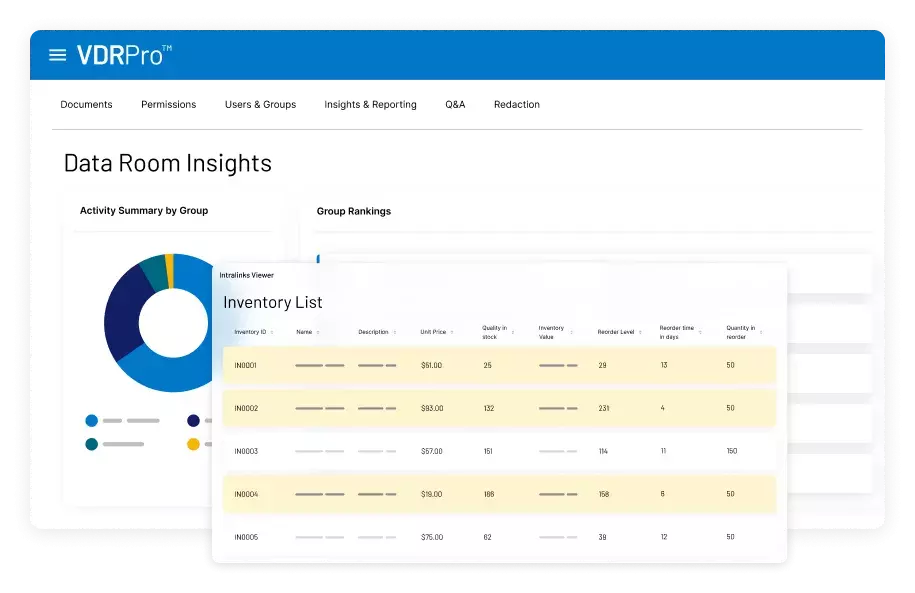
Task: Click the VDRPro logo
Action: 124,55
